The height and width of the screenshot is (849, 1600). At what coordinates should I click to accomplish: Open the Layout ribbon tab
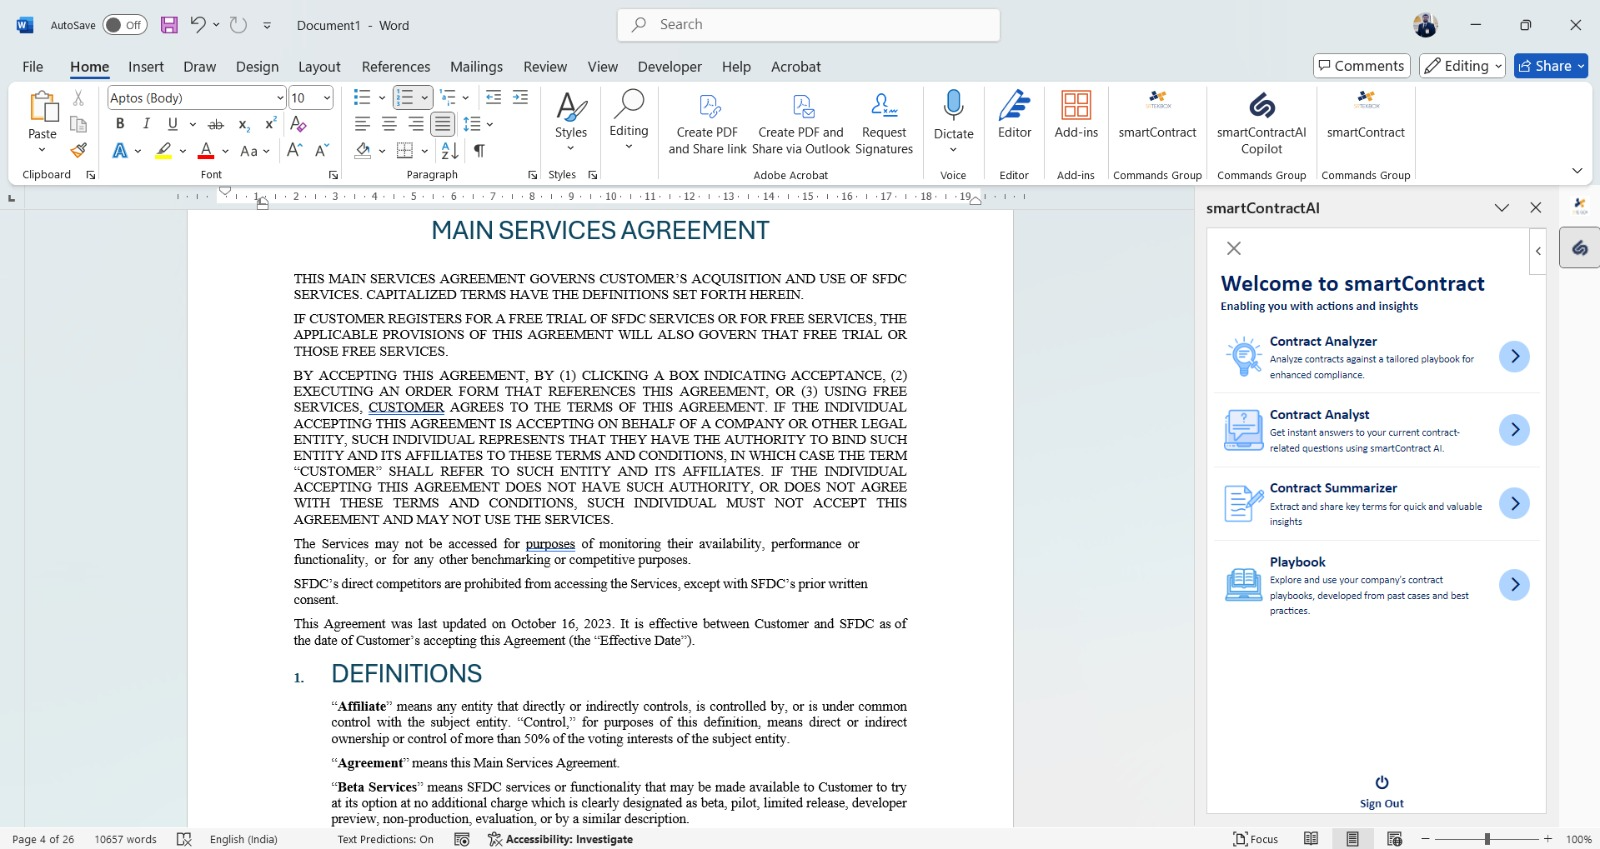click(319, 67)
